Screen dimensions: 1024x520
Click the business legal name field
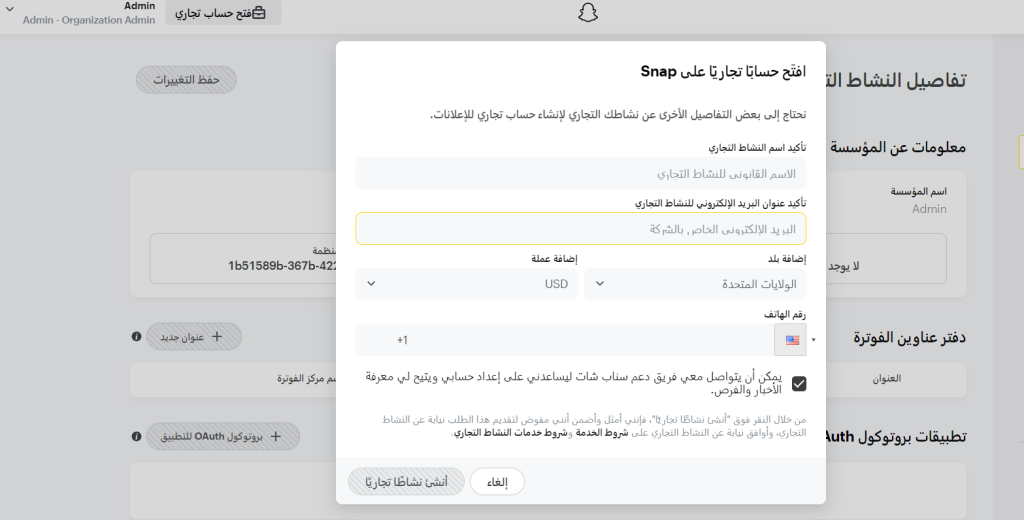[x=581, y=173]
